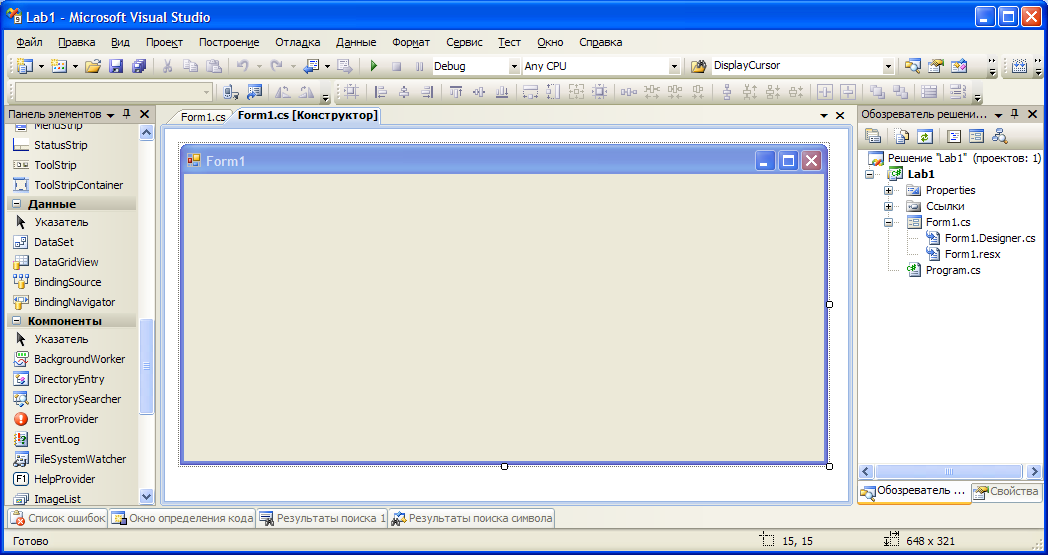Image resolution: width=1048 pixels, height=555 pixels.
Task: Click the Undo toolbar dropdown arrow
Action: (259, 66)
